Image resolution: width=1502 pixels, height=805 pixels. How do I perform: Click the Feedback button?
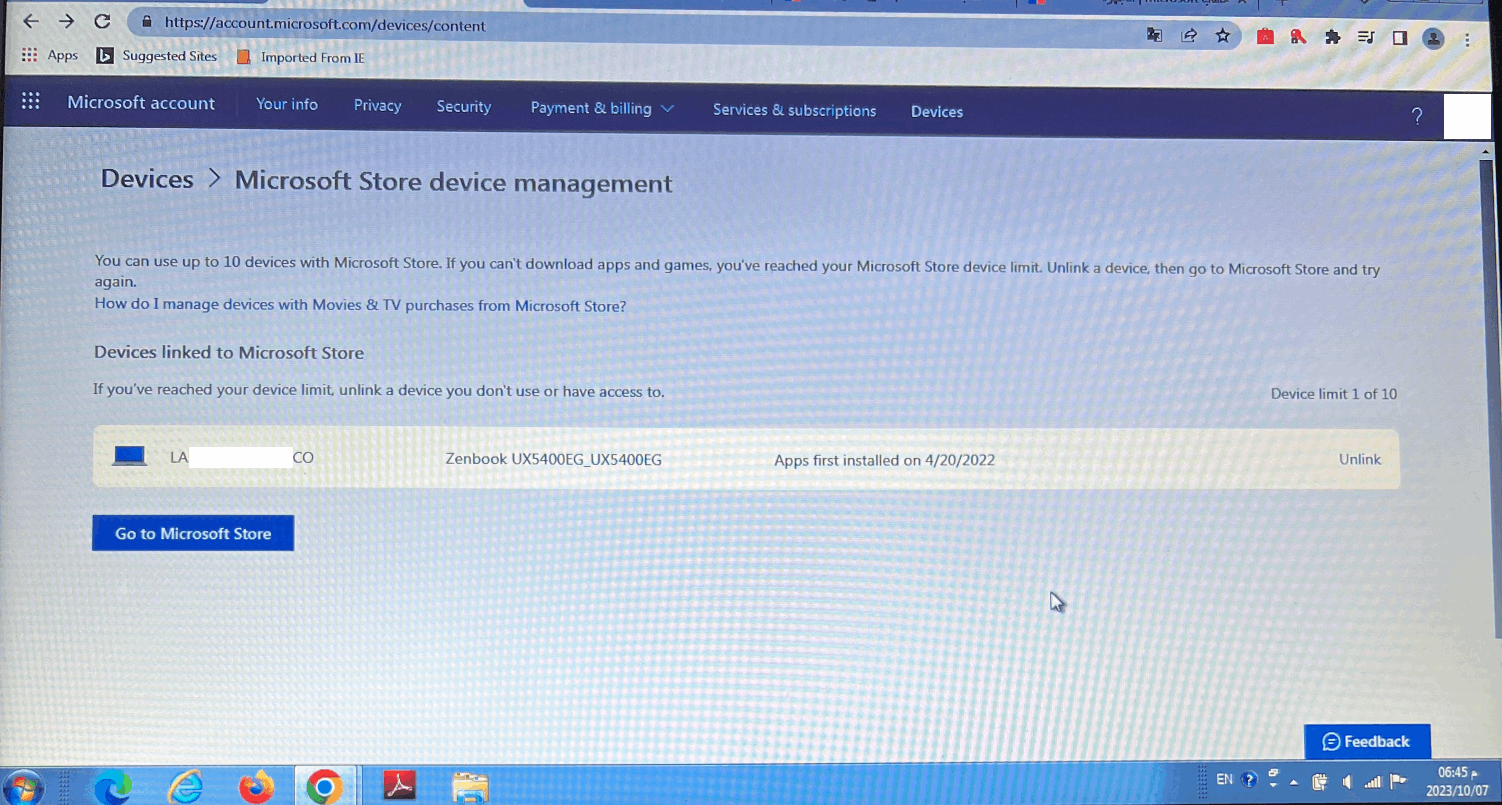click(1367, 741)
